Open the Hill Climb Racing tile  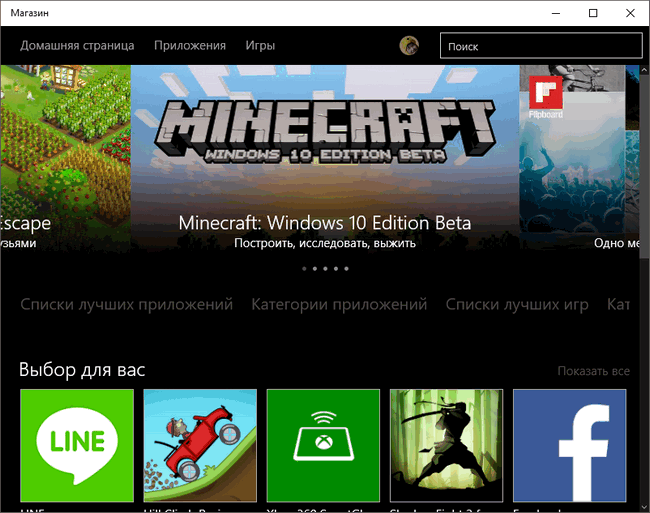click(x=200, y=445)
